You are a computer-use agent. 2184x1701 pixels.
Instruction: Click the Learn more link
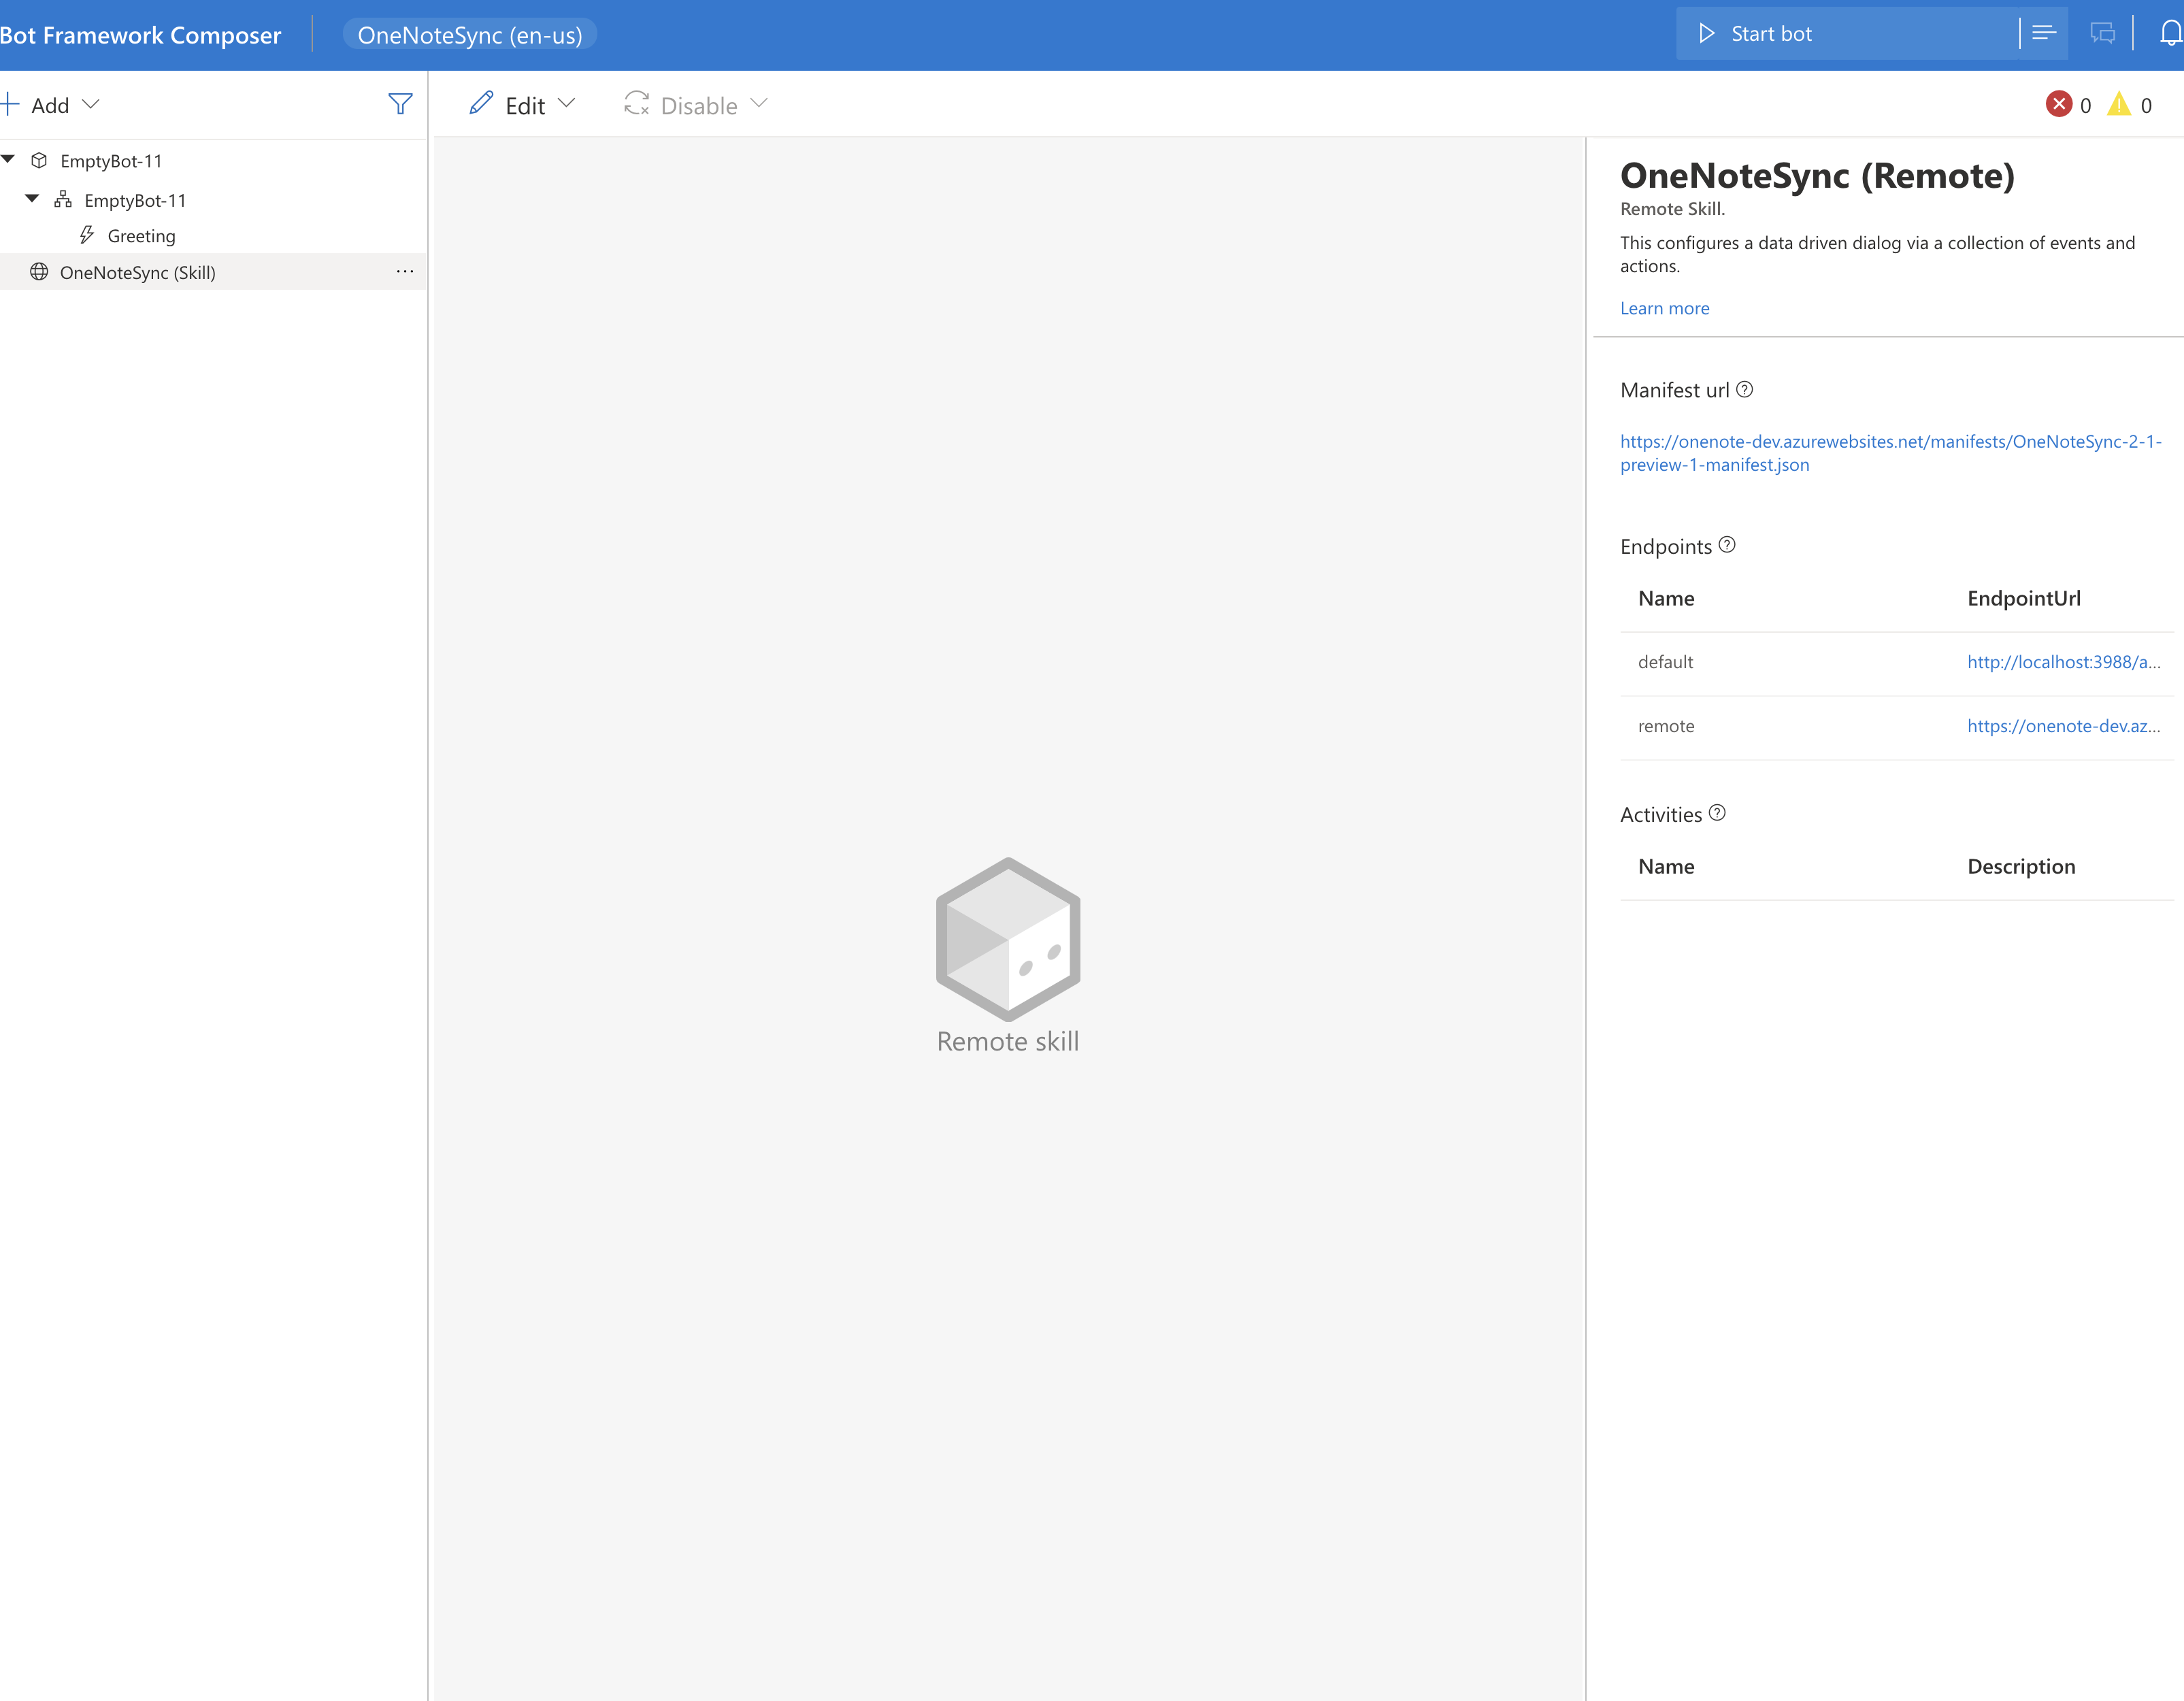click(x=1664, y=308)
